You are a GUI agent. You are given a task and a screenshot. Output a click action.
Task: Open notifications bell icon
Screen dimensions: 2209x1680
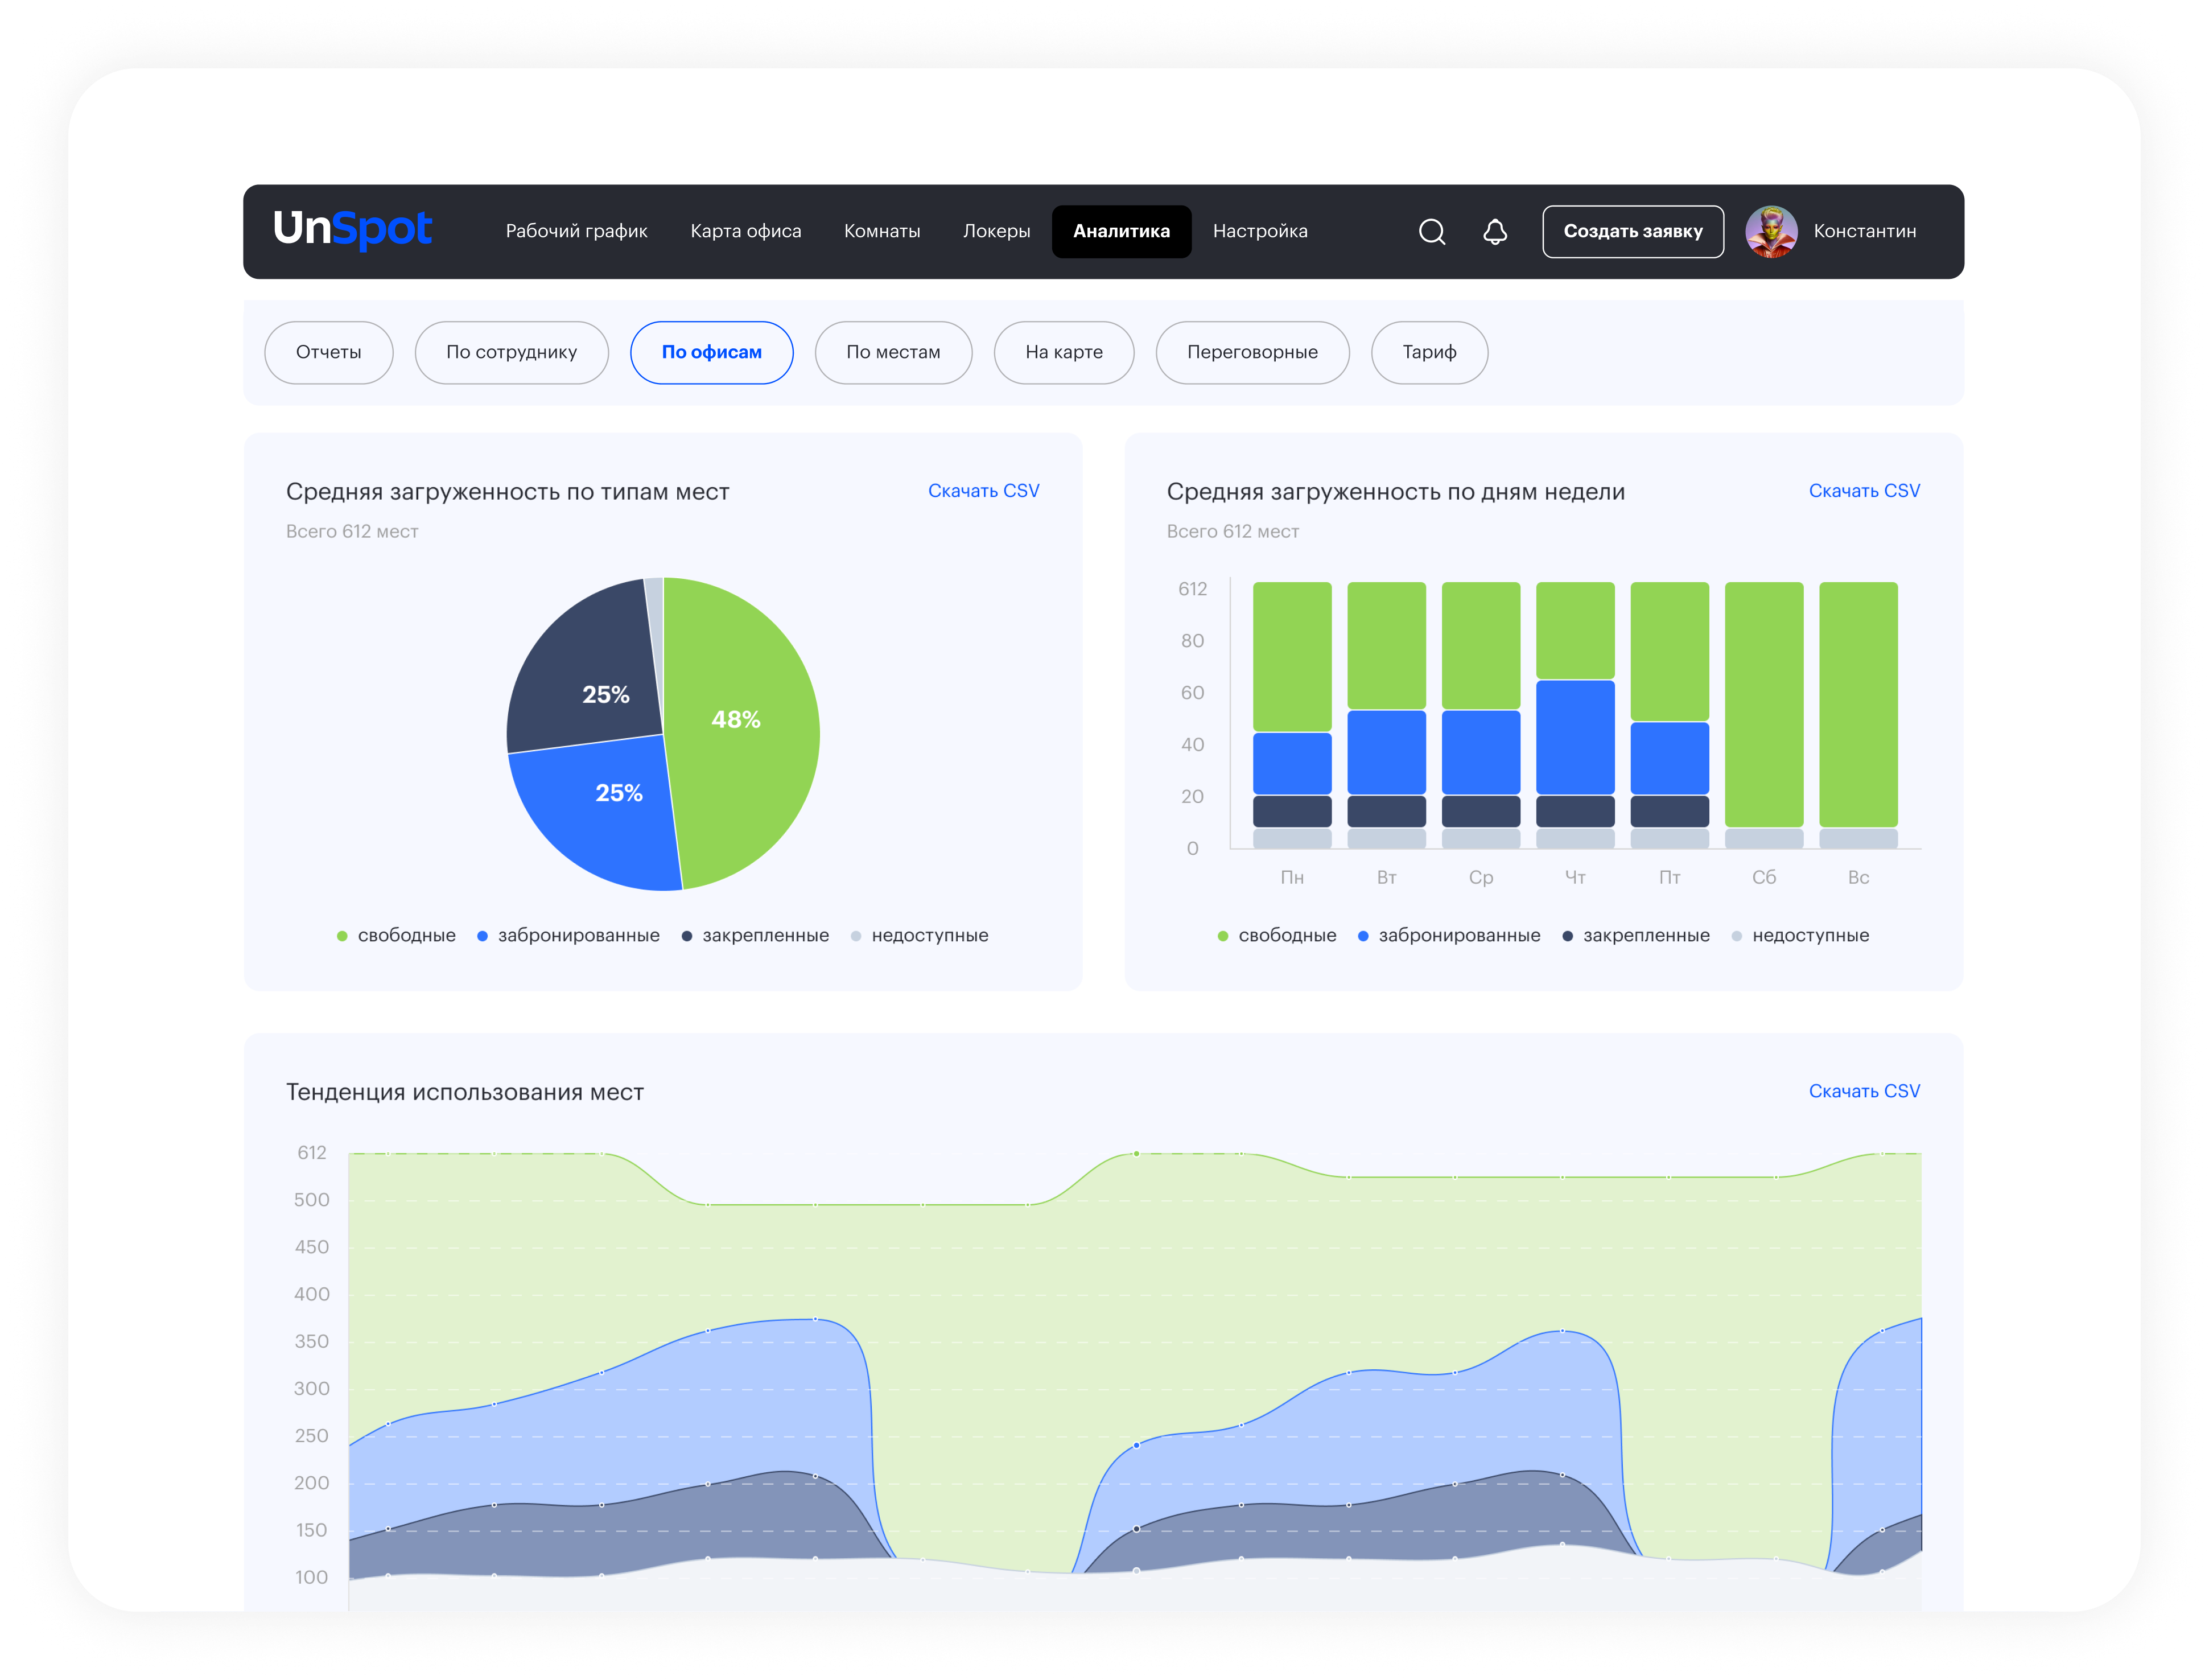point(1494,232)
